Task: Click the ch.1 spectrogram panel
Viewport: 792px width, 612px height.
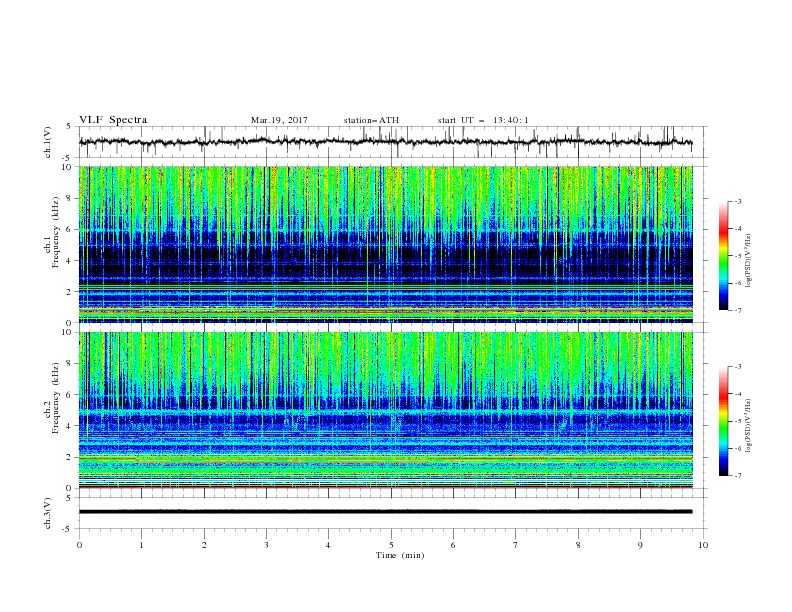Action: [386, 244]
